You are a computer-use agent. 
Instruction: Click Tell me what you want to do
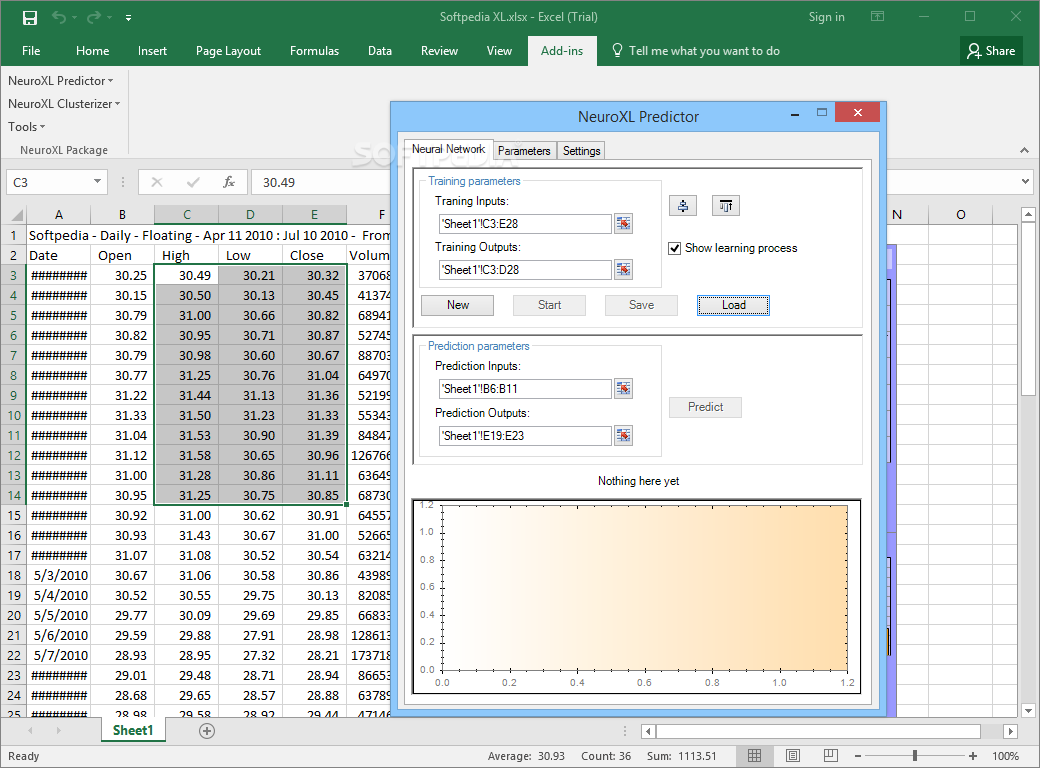coord(695,50)
